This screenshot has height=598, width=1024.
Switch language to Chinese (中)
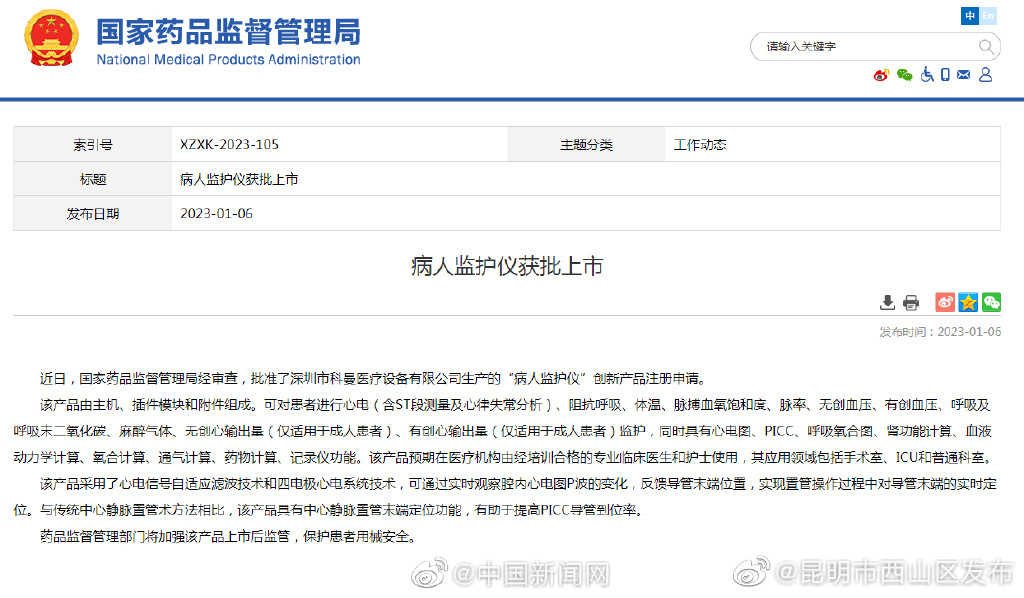969,16
